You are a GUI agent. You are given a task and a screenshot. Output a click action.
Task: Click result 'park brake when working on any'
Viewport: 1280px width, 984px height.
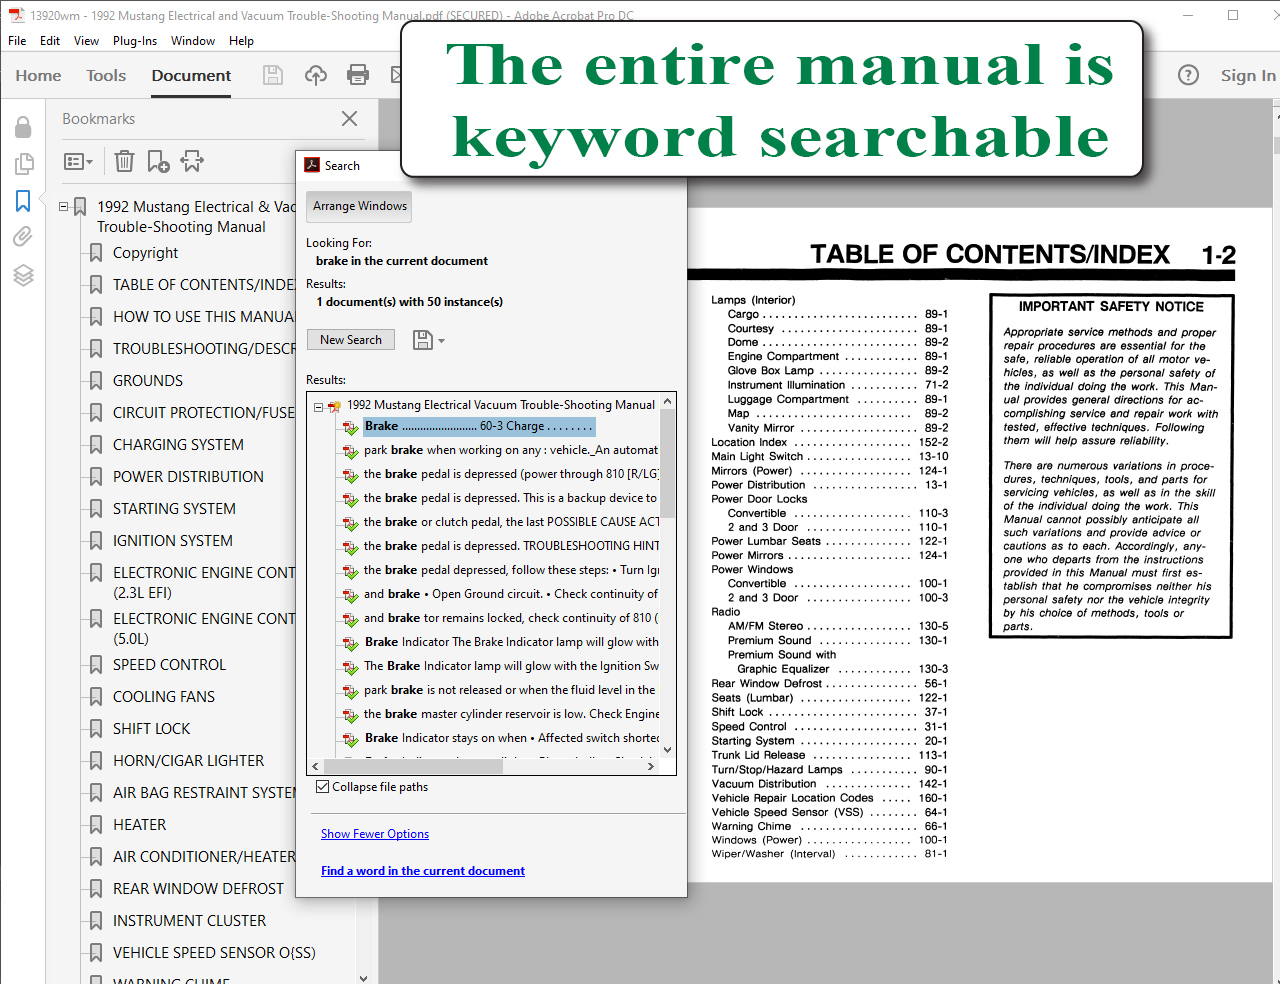[x=510, y=450]
